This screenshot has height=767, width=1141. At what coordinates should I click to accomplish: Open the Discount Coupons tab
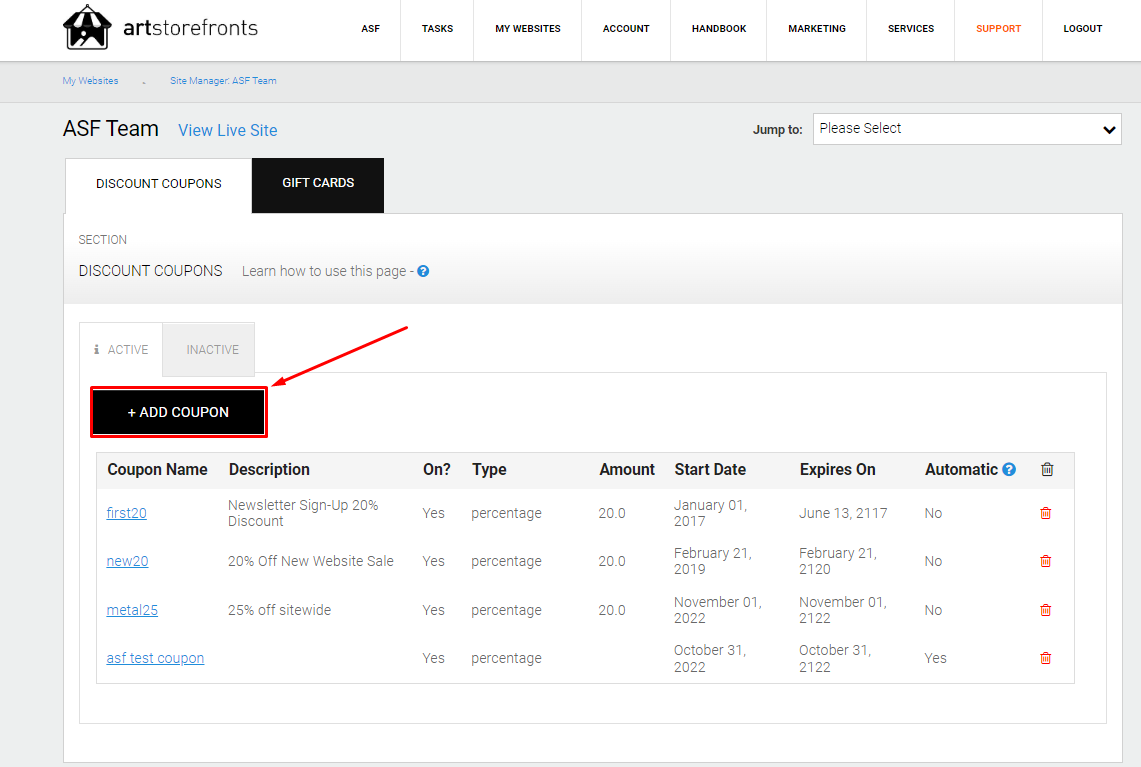(159, 185)
